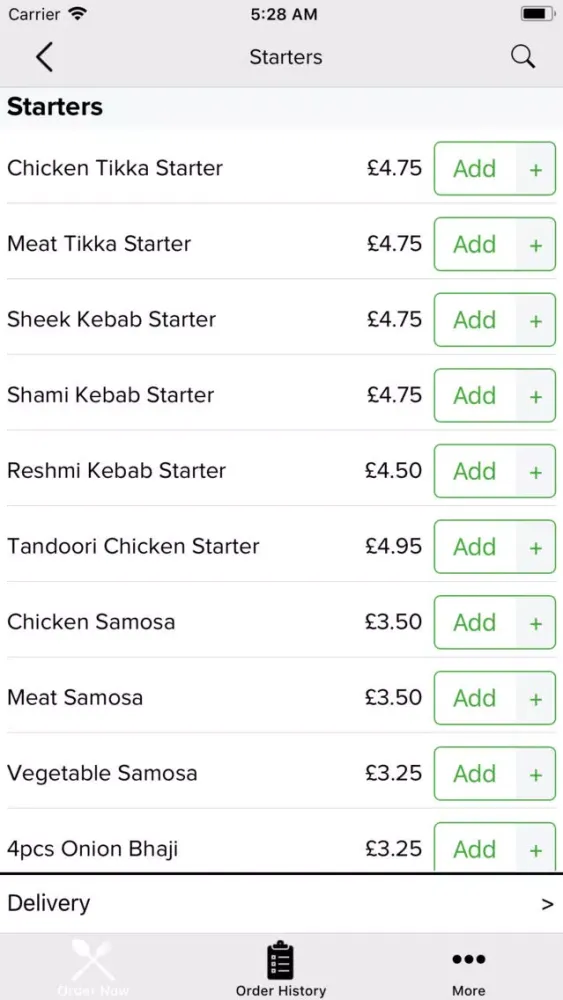Viewport: 563px width, 1000px height.
Task: Click plus icon for Vegetable Samosa
Action: [x=536, y=774]
